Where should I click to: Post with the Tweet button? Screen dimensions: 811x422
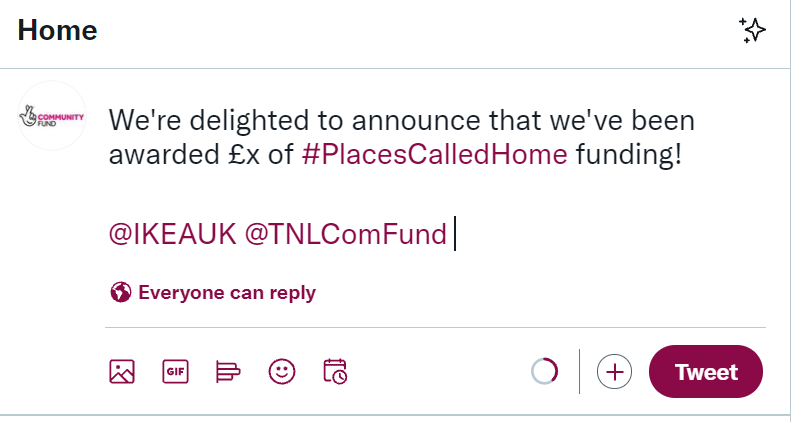click(706, 372)
